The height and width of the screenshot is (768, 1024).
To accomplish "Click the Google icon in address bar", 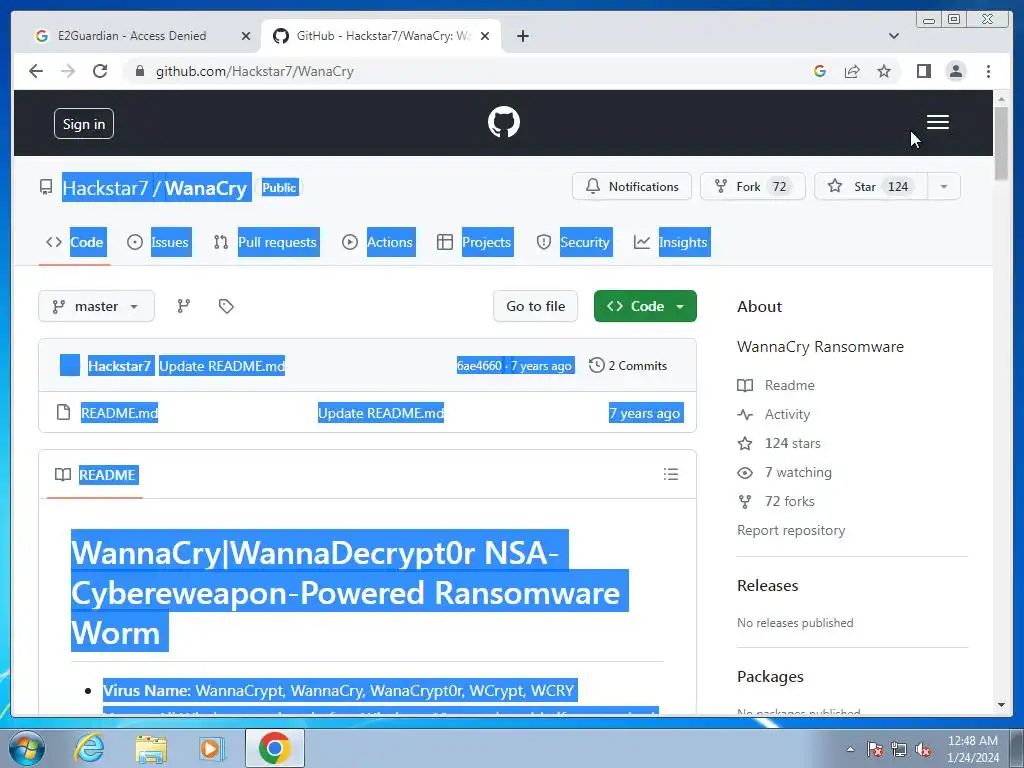I will 820,71.
